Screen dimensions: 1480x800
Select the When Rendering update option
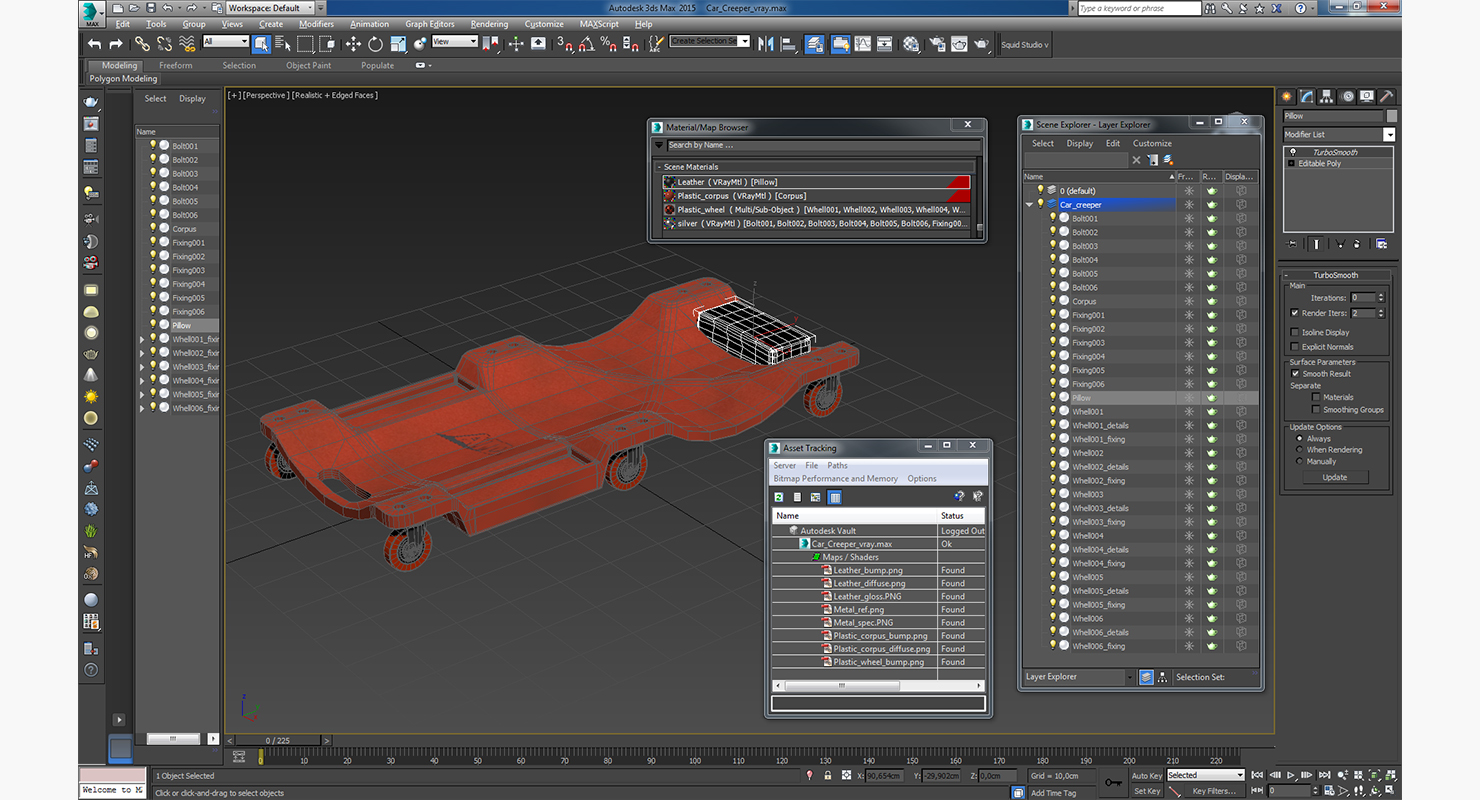coord(1300,450)
